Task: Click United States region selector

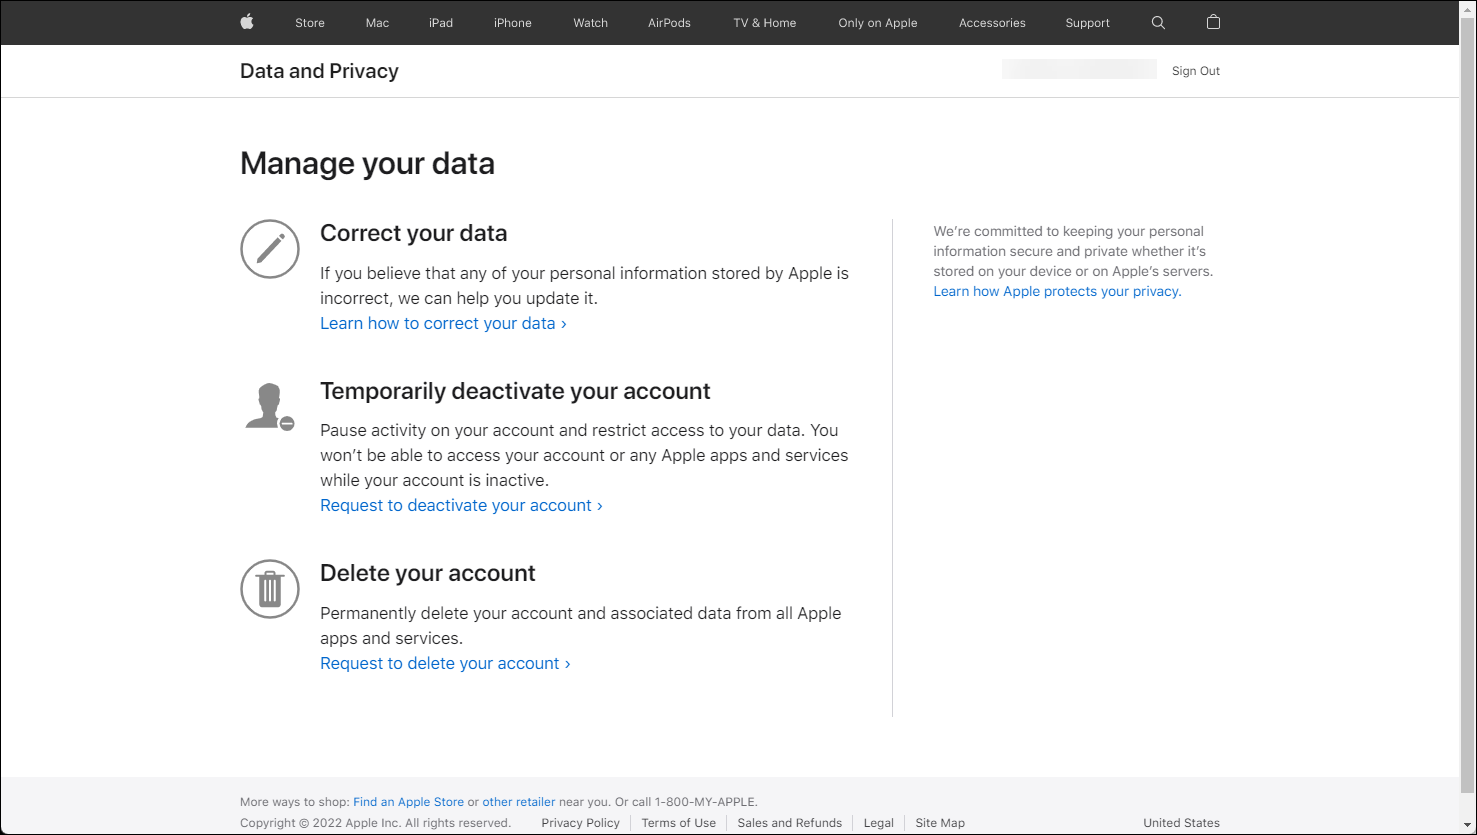Action: [1181, 823]
